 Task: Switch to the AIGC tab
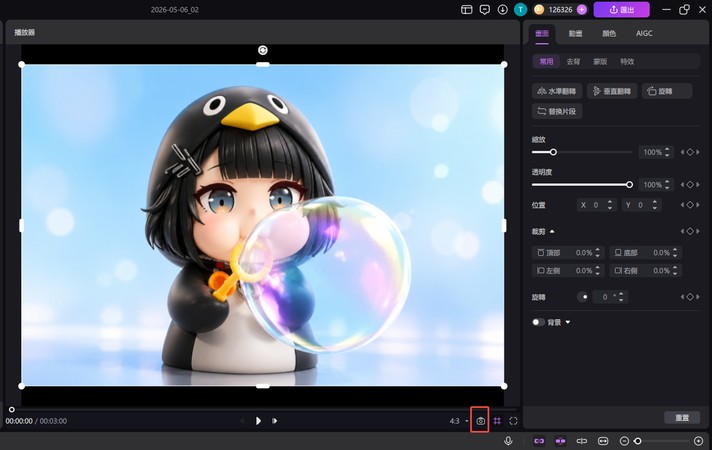(644, 34)
